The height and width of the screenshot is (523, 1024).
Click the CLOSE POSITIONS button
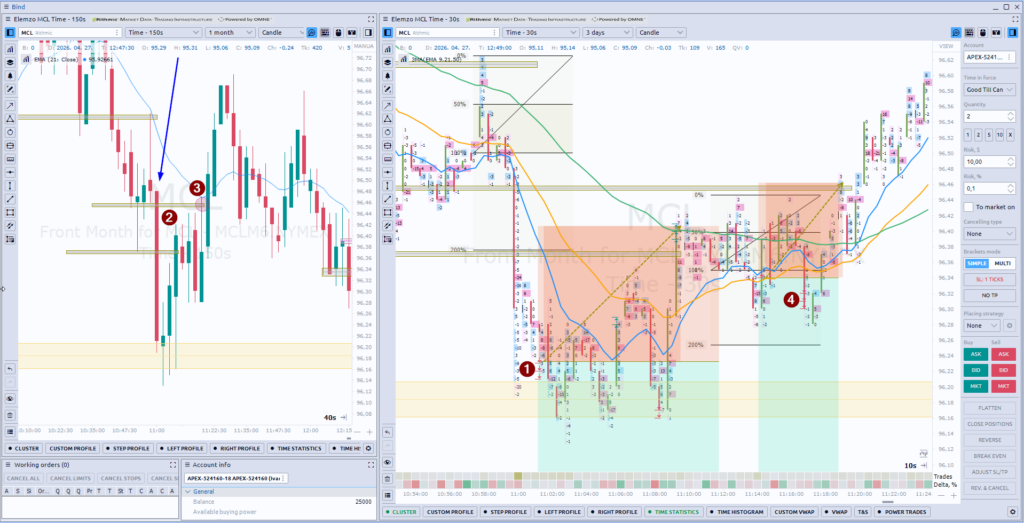point(989,423)
